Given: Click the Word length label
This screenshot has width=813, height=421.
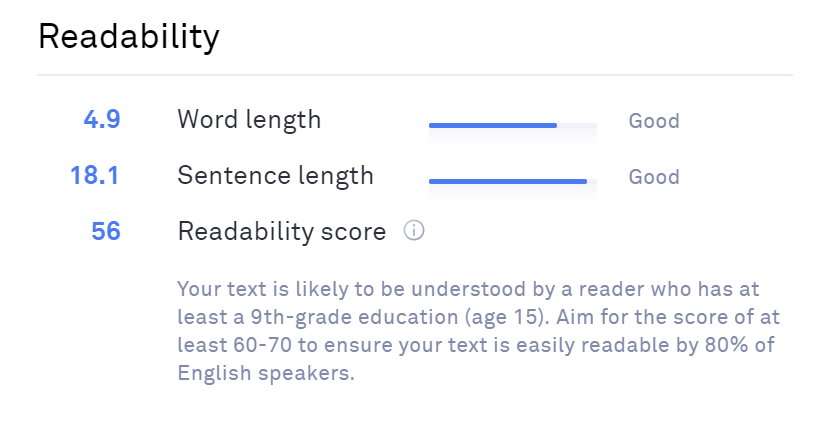Looking at the screenshot, I should [249, 120].
